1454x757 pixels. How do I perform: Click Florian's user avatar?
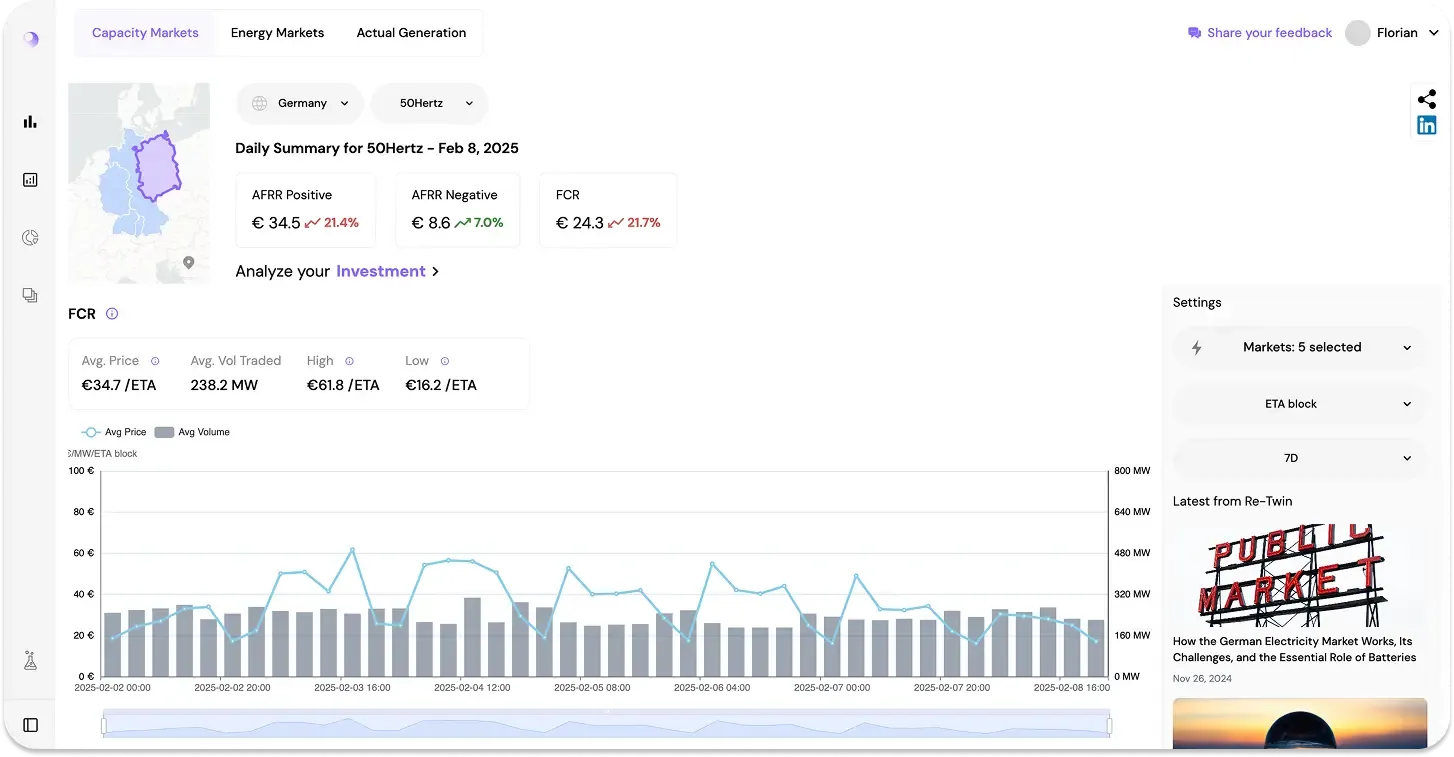coord(1358,33)
